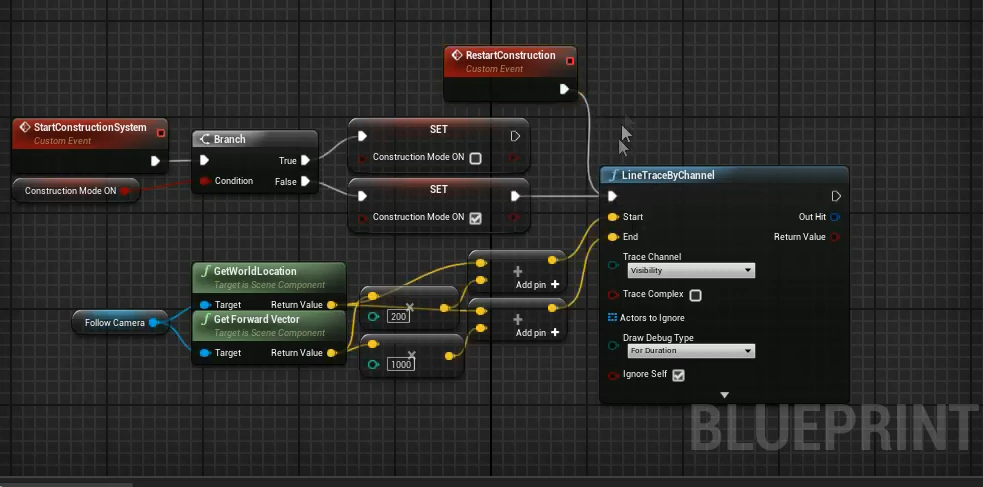Click Add pin on the upper add node
The height and width of the screenshot is (487, 983).
click(x=537, y=284)
